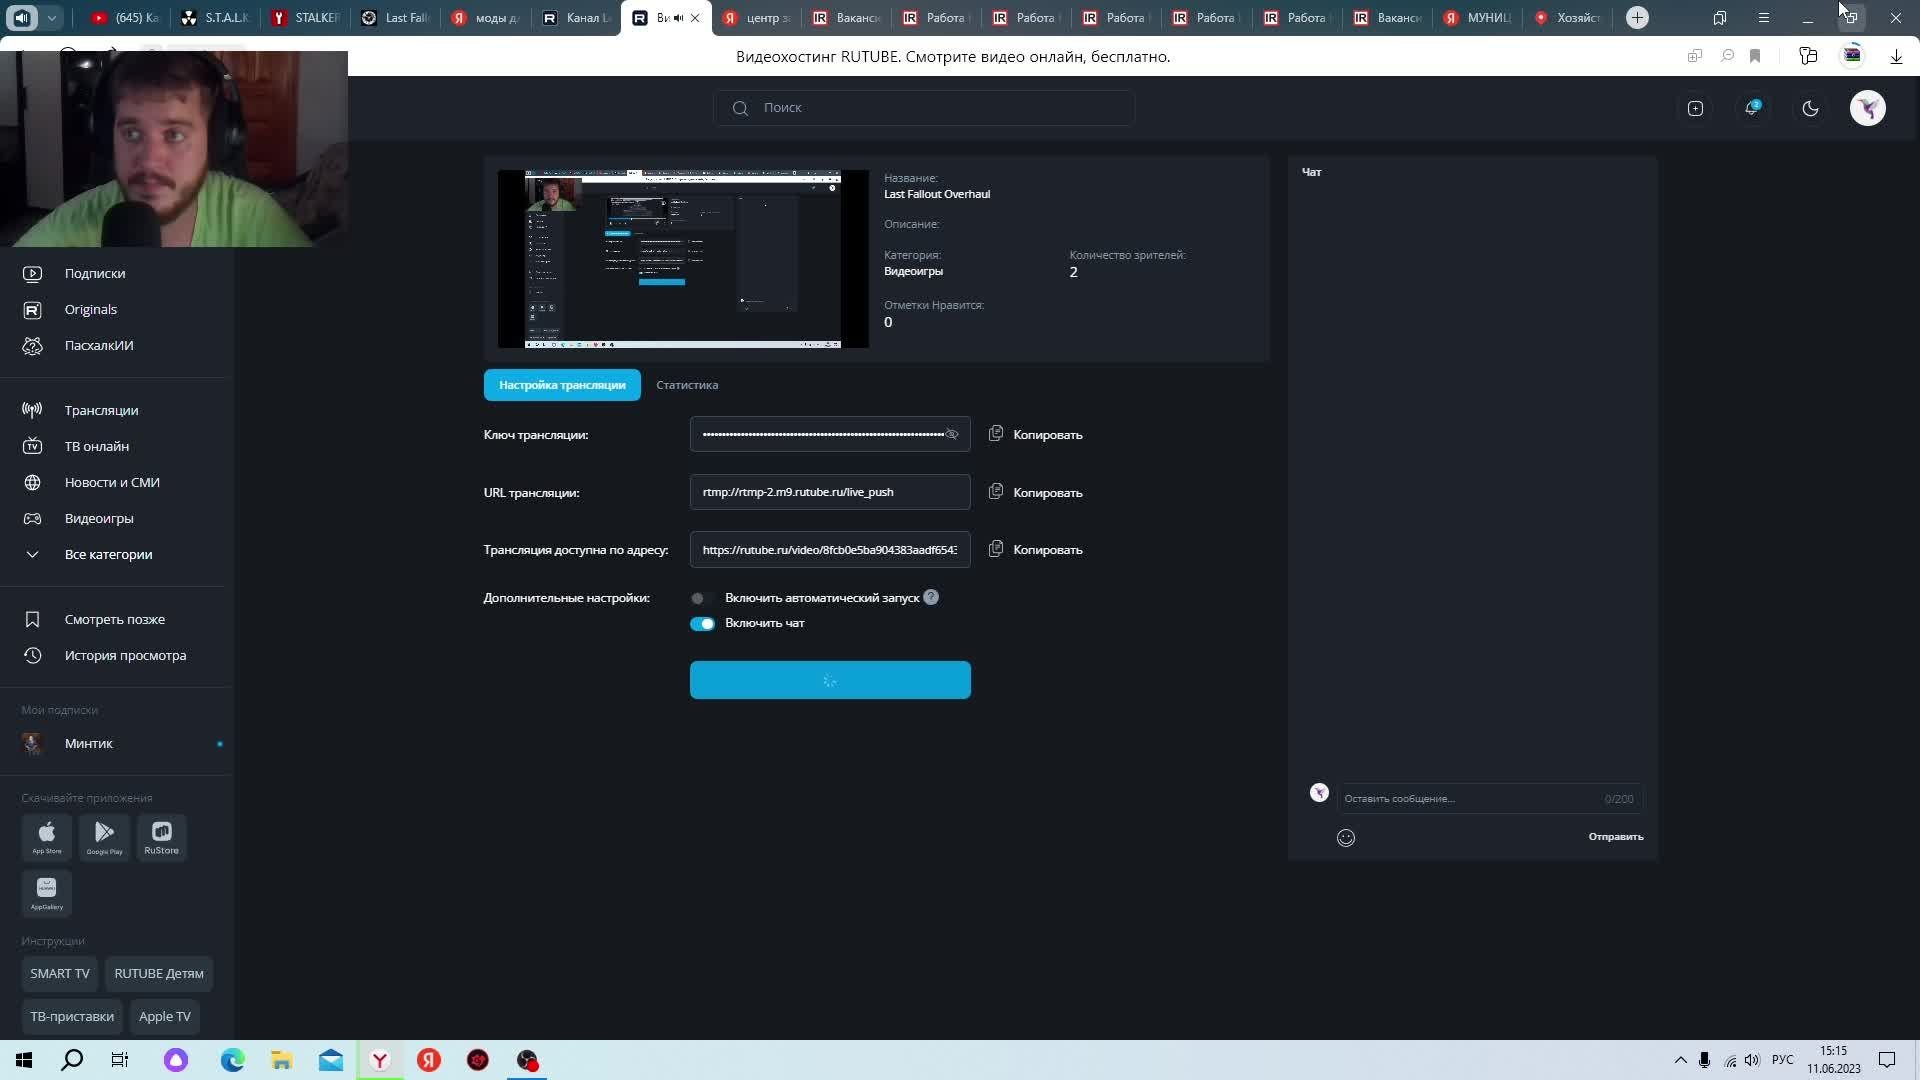Open the RuStore app download icon
The height and width of the screenshot is (1080, 1920).
(x=161, y=837)
